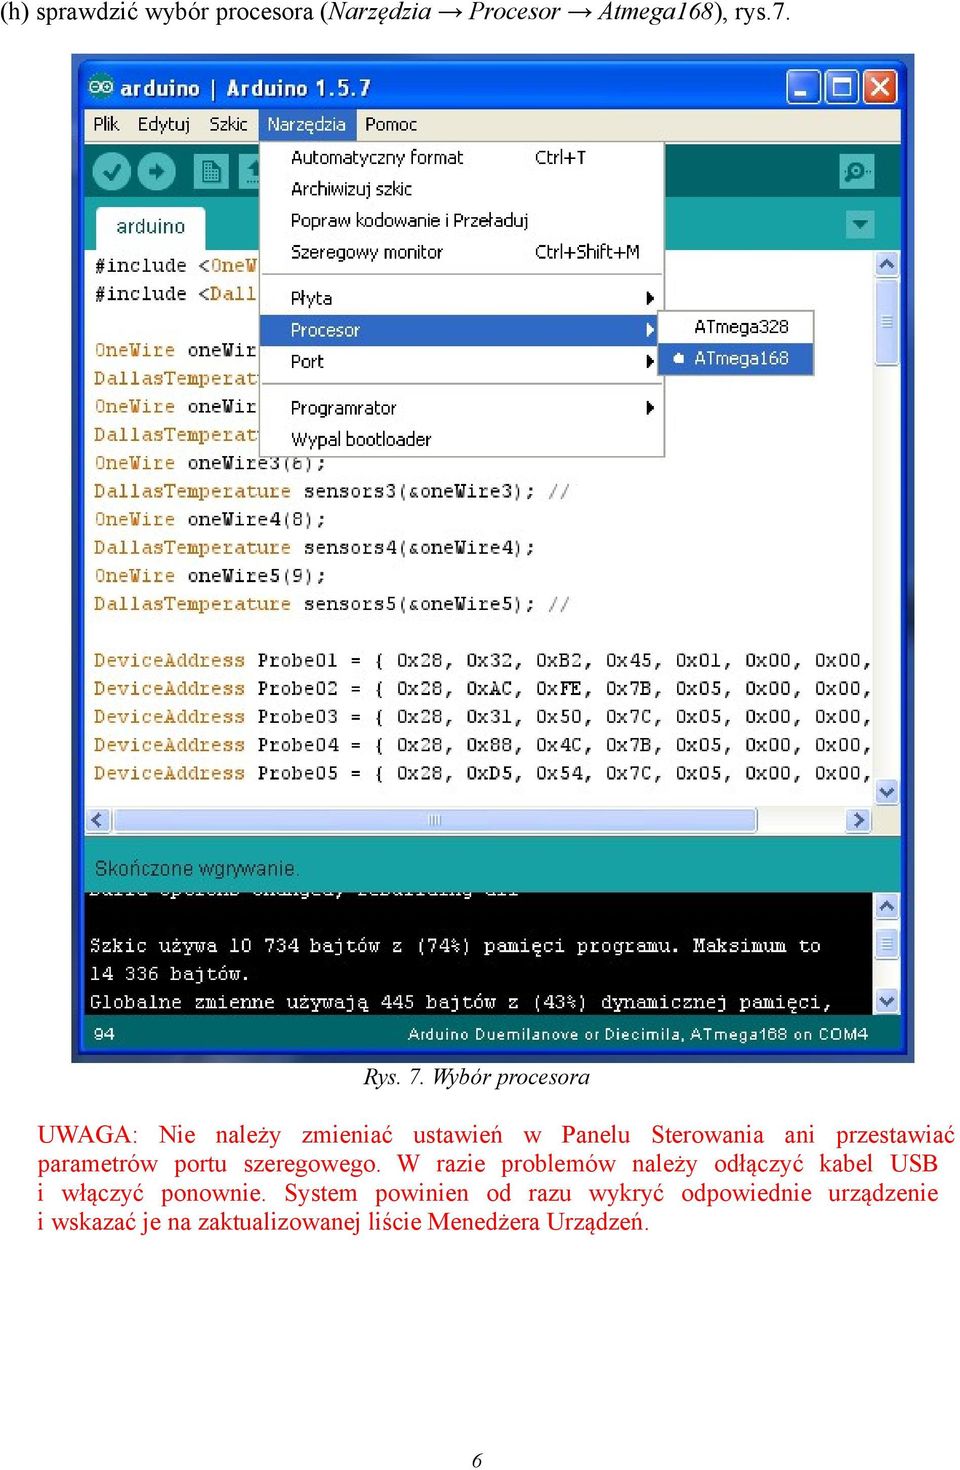The width and height of the screenshot is (960, 1470).
Task: Click the horizontal scrollbar right arrow
Action: (x=857, y=820)
